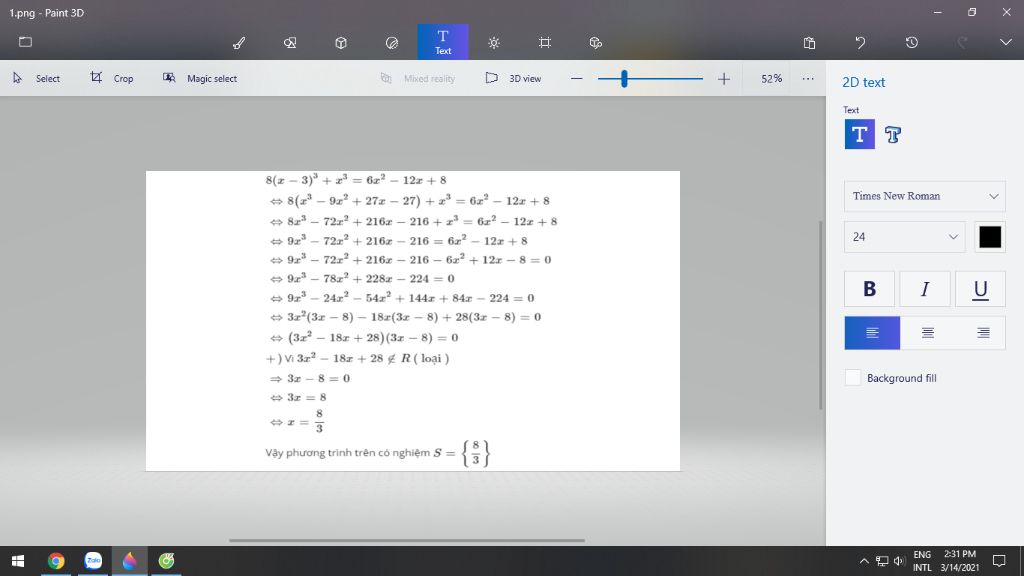Select the 2D text mode
Viewport: 1024px width, 576px height.
[859, 135]
